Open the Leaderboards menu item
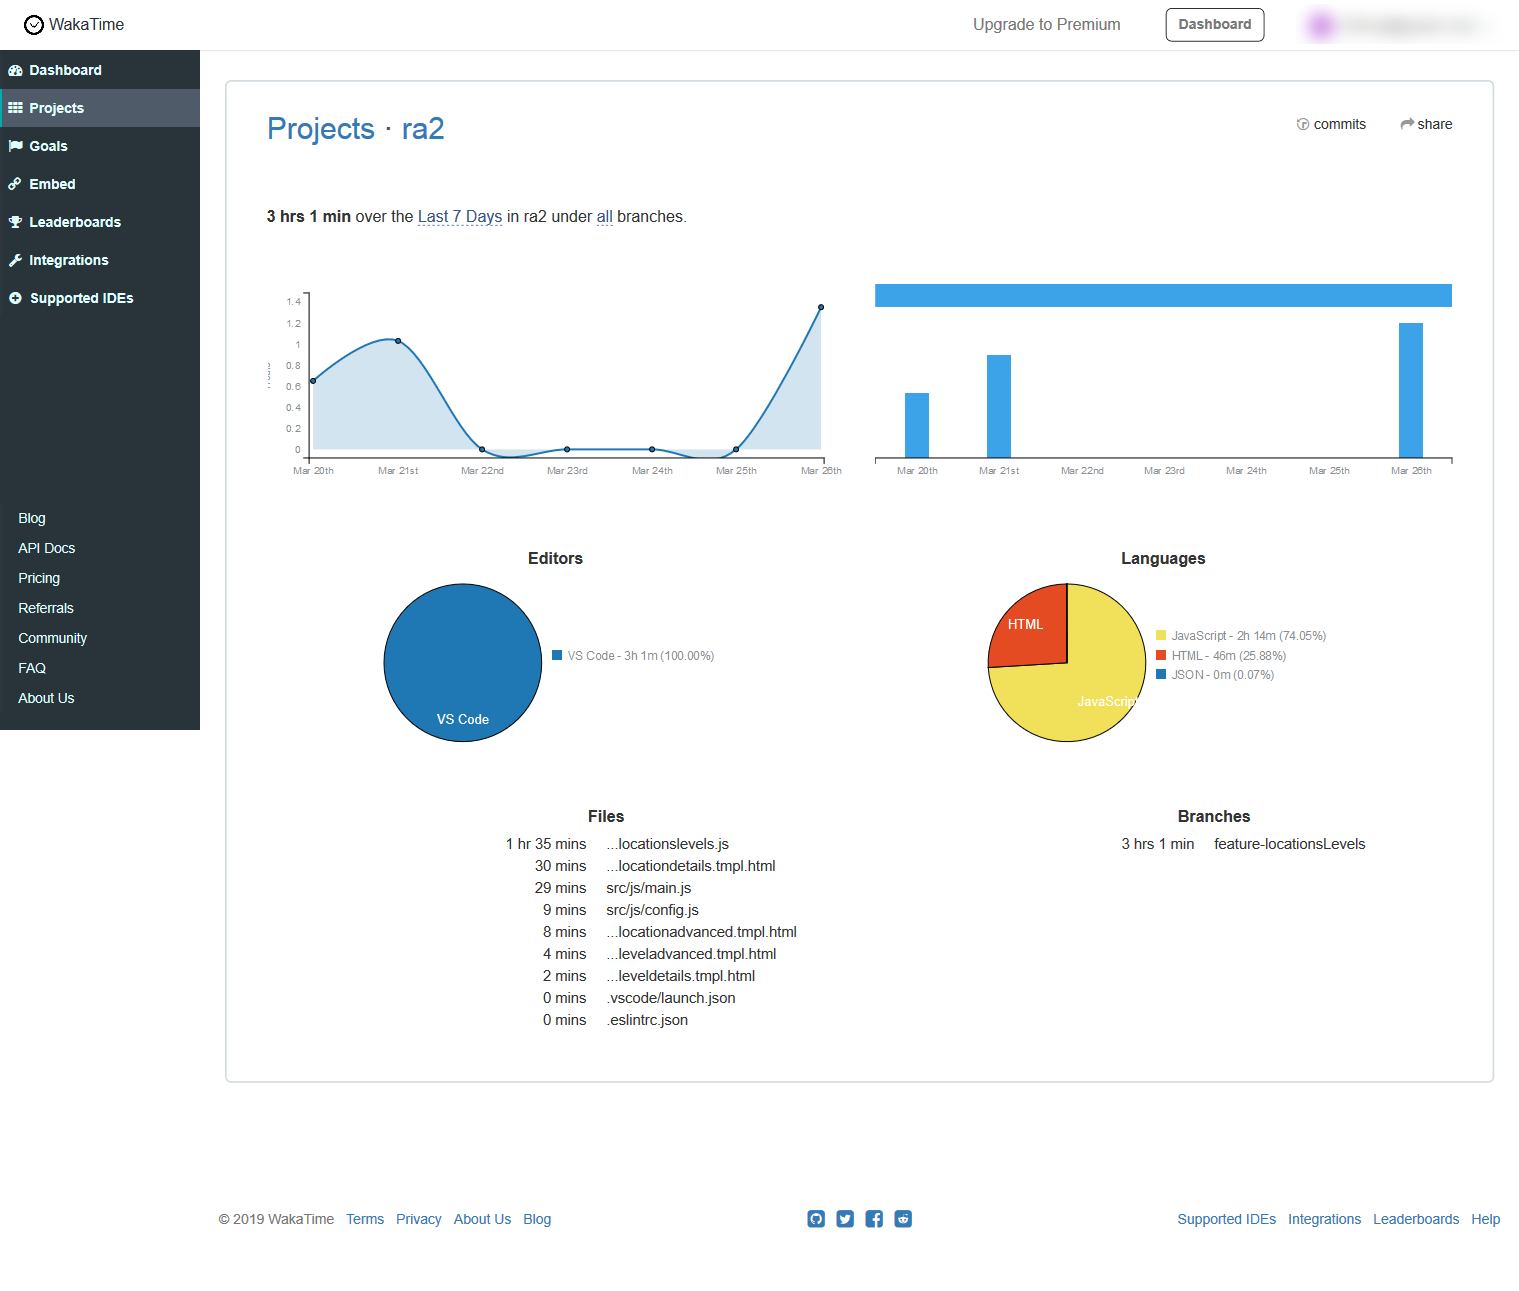The width and height of the screenshot is (1519, 1291). pyautogui.click(x=100, y=222)
